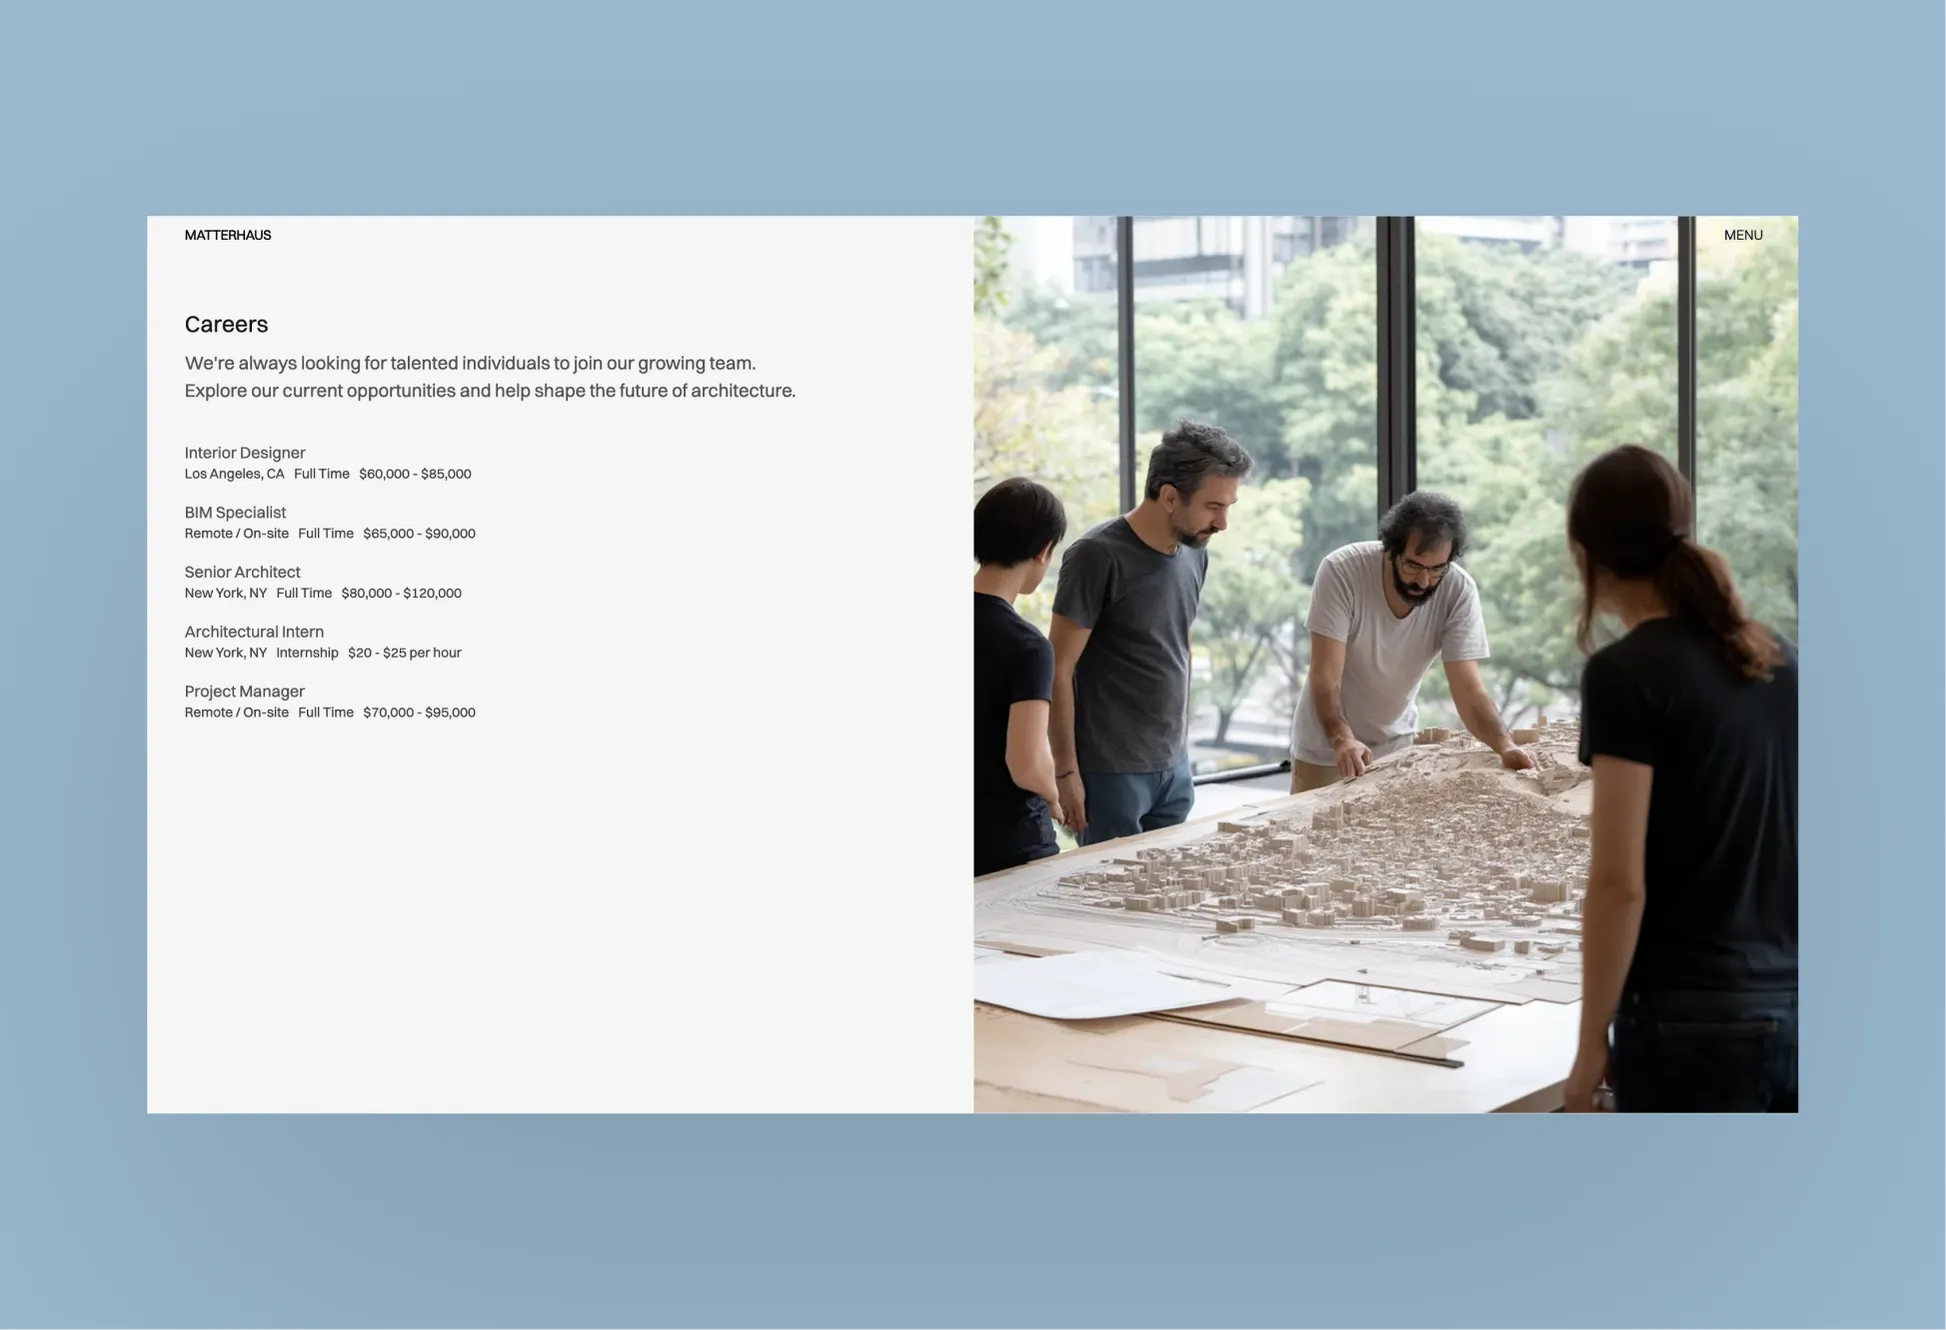Image resolution: width=1946 pixels, height=1330 pixels.
Task: Open the Interior Designer job listing
Action: 245,452
